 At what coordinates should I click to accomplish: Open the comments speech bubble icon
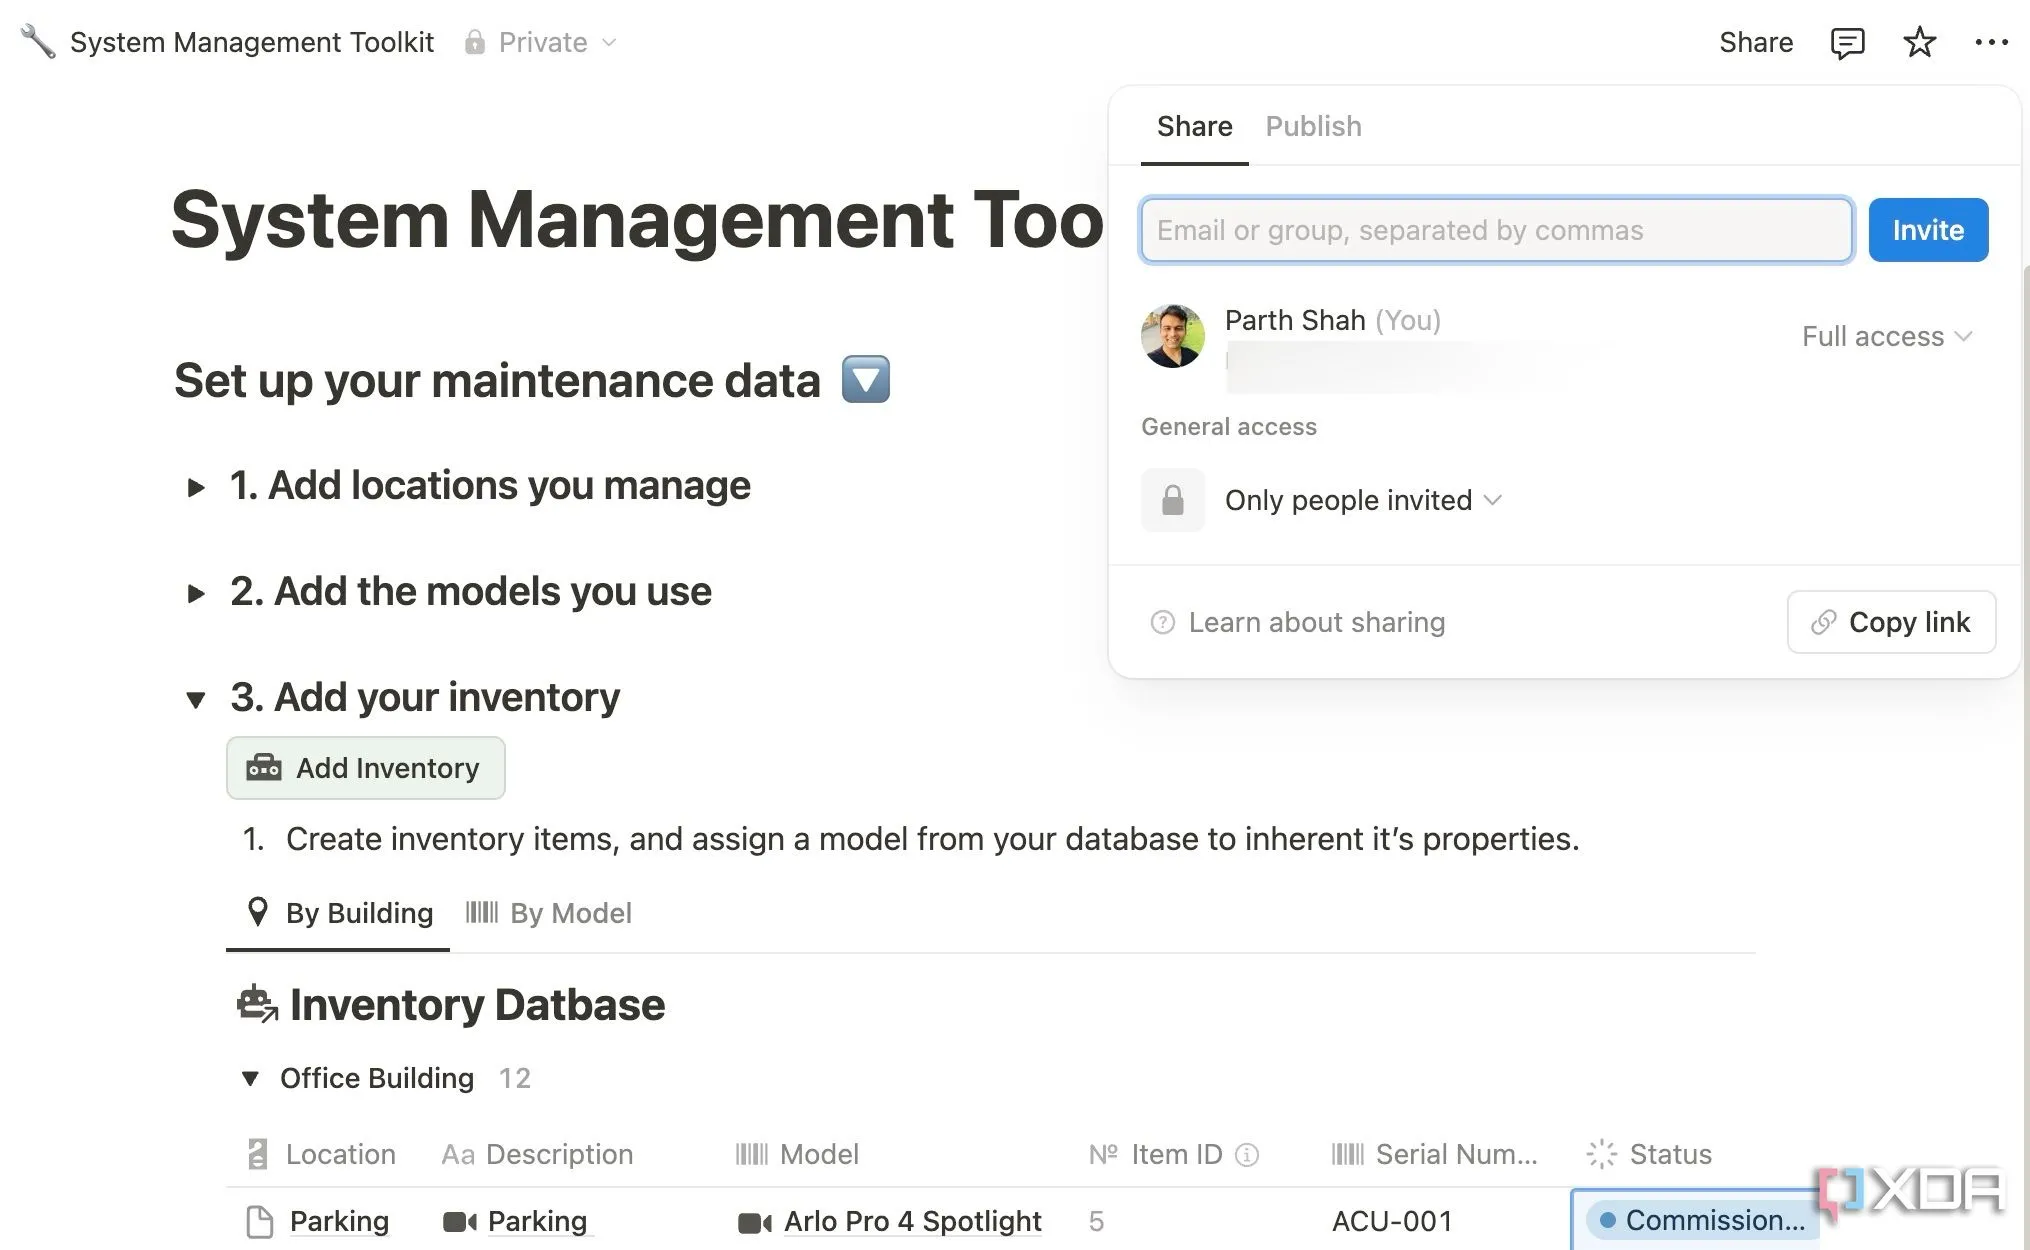point(1846,43)
